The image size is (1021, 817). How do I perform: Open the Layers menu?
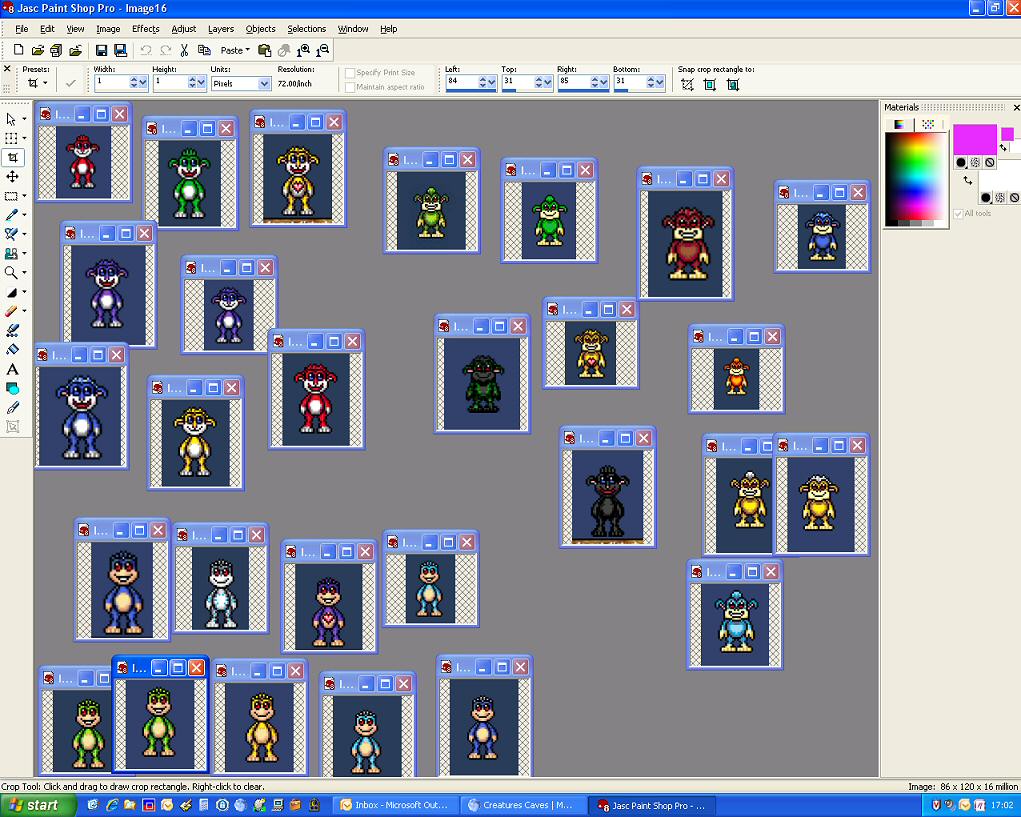tap(220, 29)
